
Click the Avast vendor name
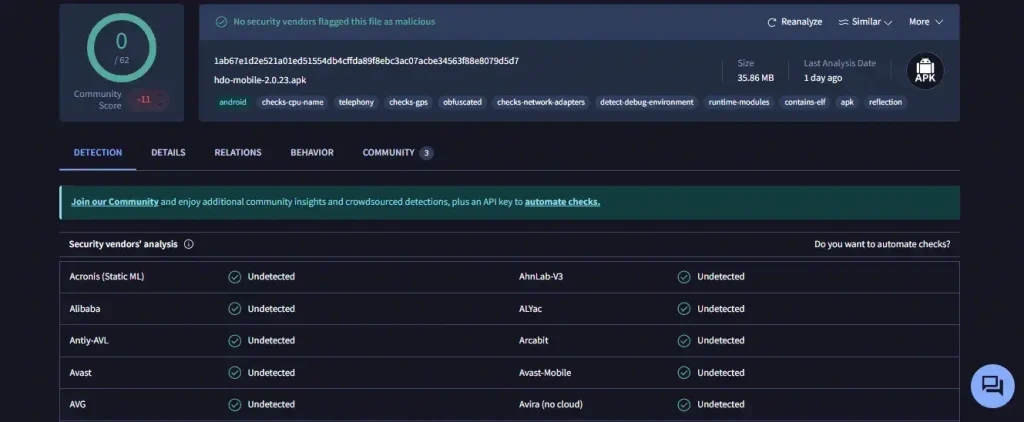point(80,373)
